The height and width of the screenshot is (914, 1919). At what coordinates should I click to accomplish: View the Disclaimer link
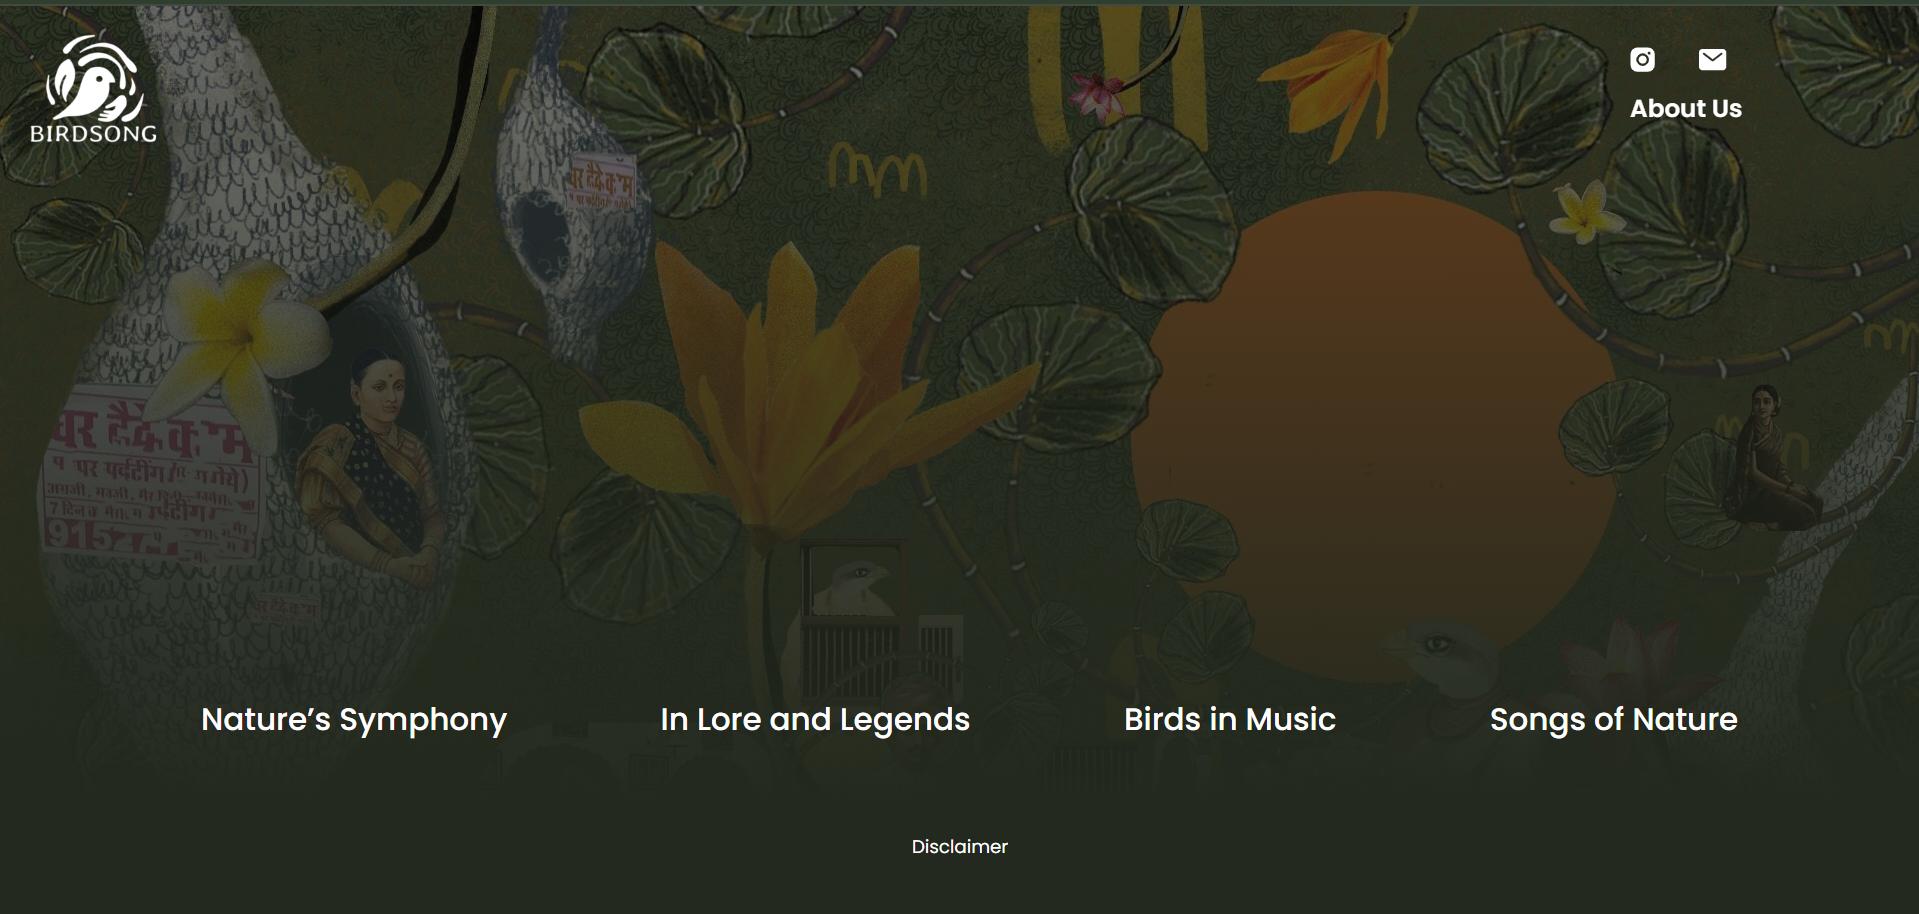[x=959, y=847]
